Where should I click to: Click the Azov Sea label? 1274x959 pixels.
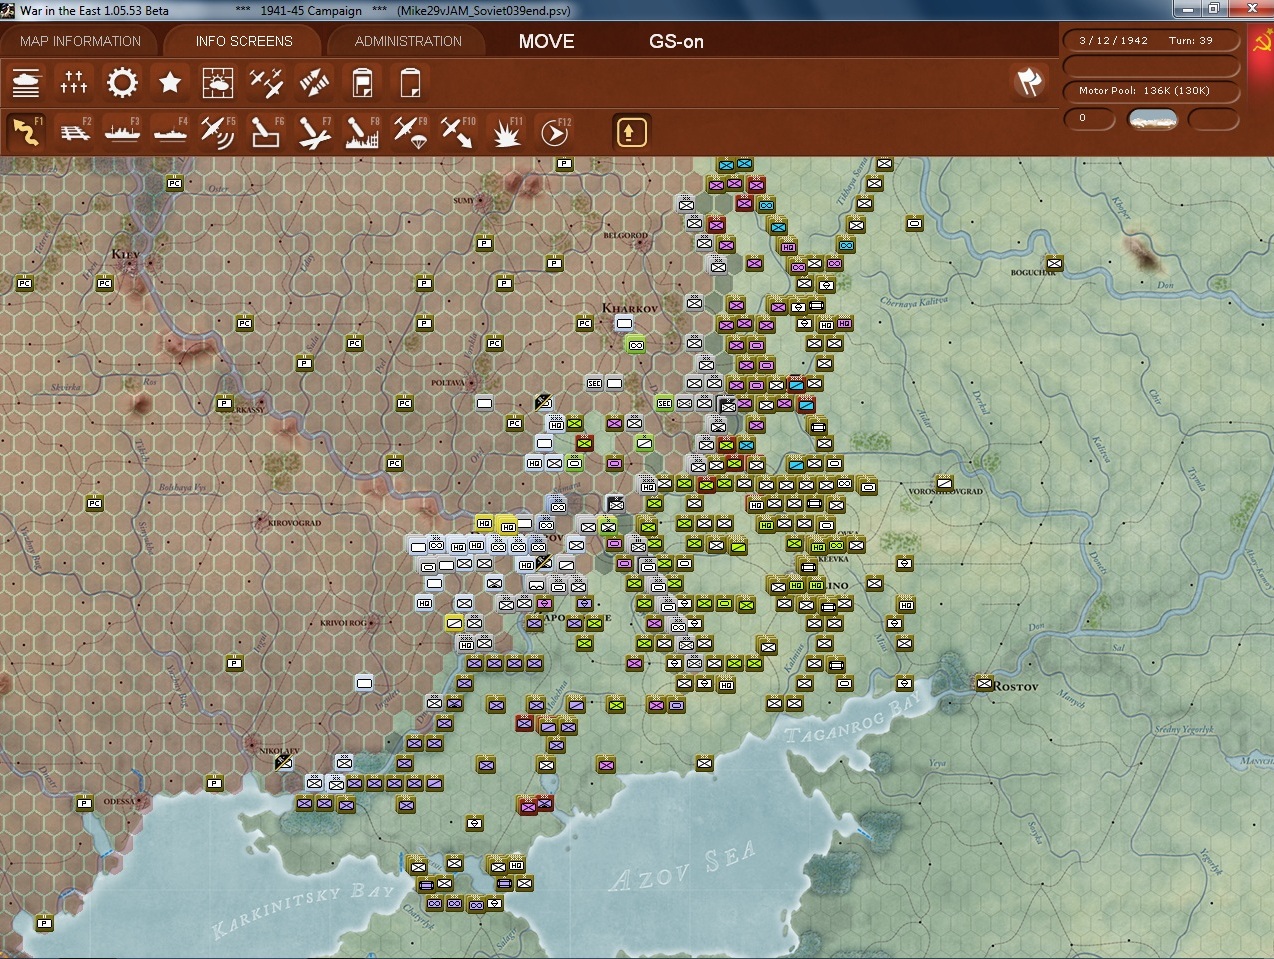pos(683,869)
